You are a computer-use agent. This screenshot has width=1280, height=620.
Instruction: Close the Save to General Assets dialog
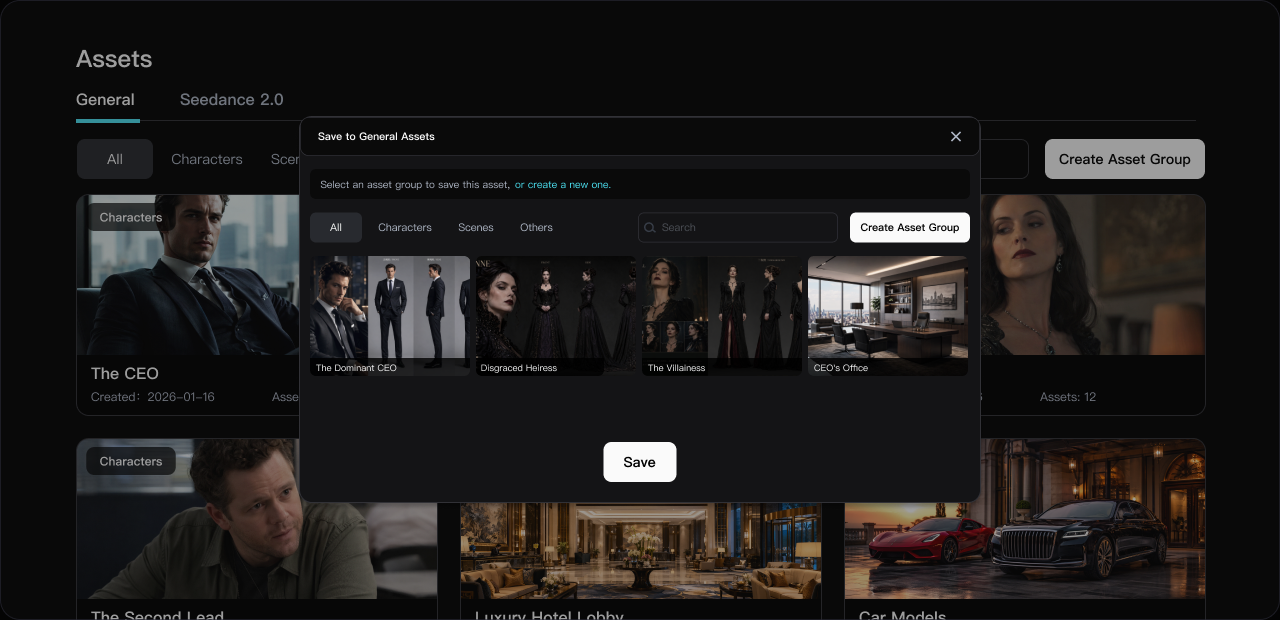[956, 136]
